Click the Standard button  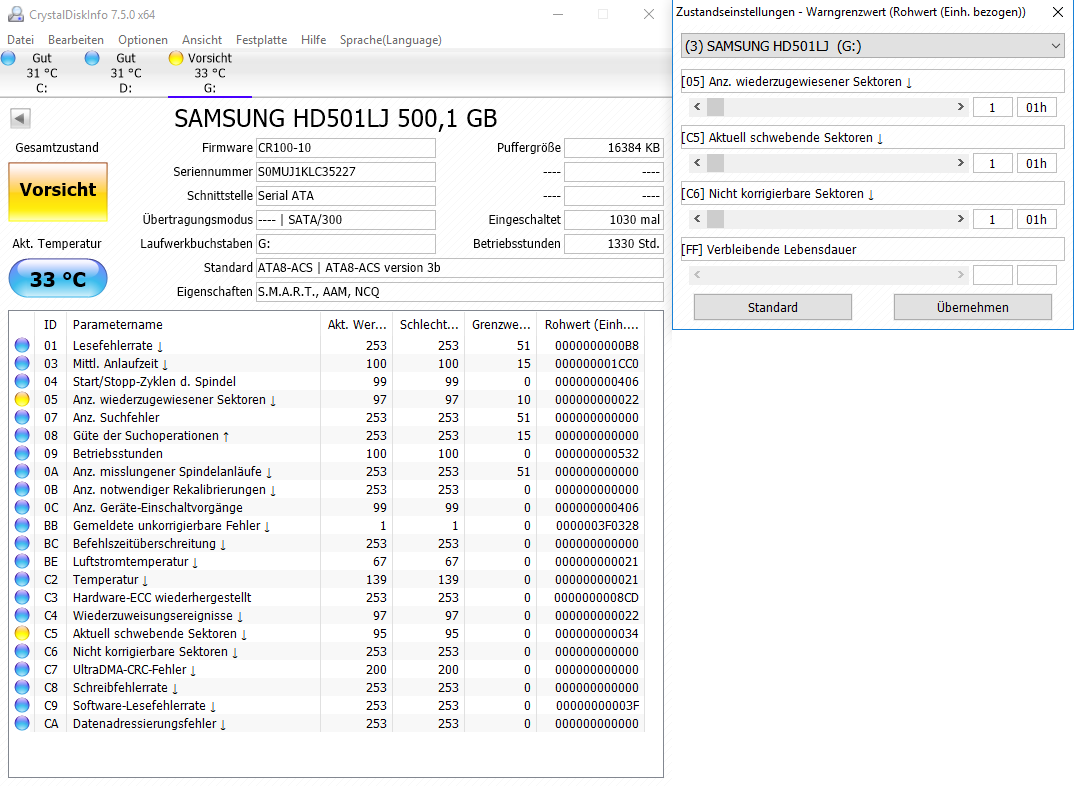pos(773,307)
